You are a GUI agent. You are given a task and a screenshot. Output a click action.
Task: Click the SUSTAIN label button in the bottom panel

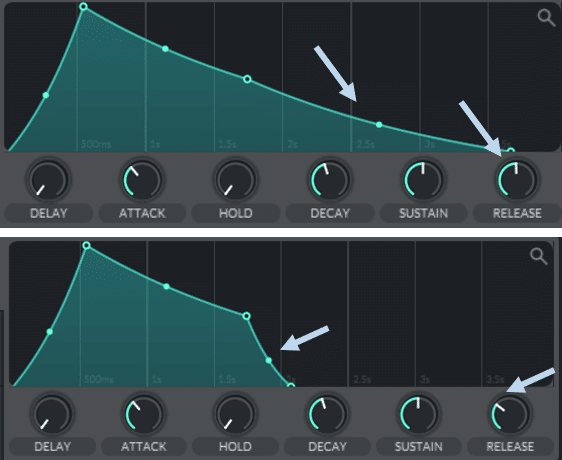pyautogui.click(x=419, y=447)
